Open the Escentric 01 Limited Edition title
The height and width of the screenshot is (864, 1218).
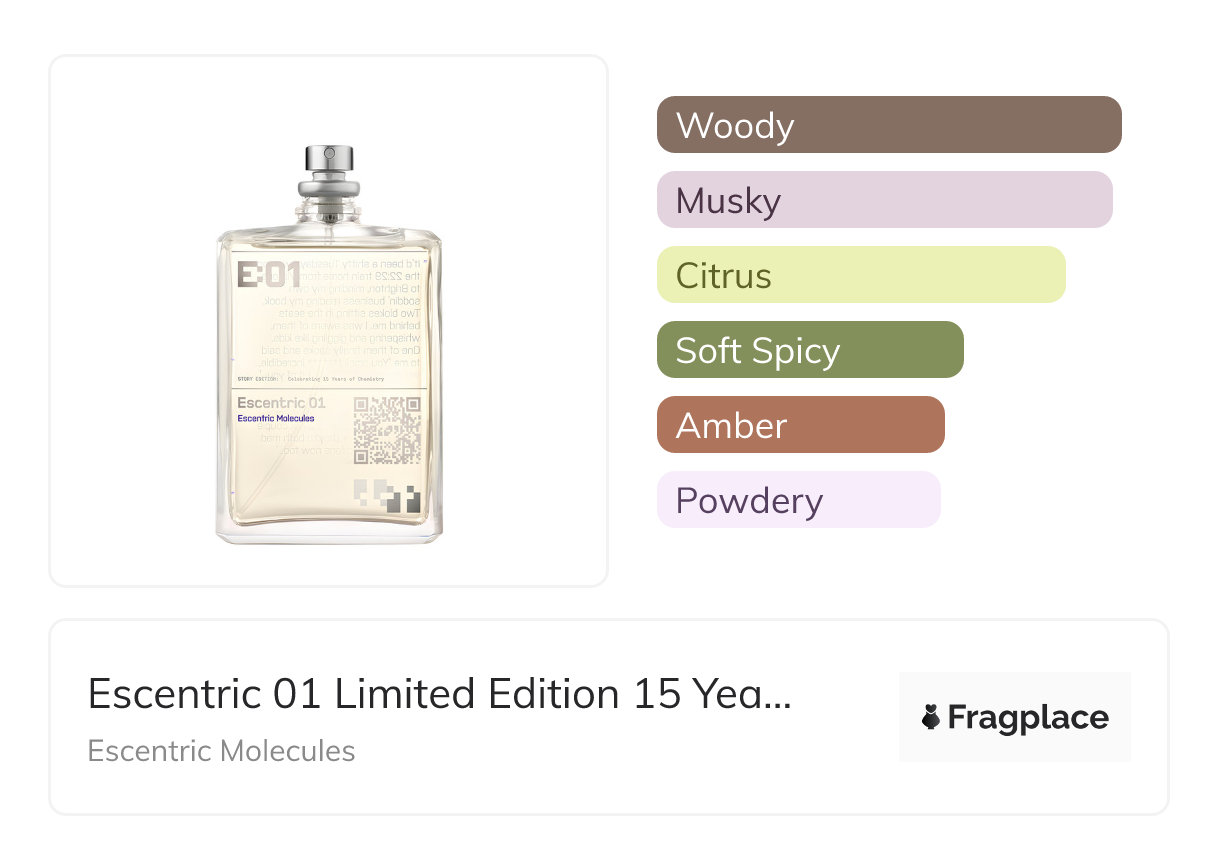(440, 694)
